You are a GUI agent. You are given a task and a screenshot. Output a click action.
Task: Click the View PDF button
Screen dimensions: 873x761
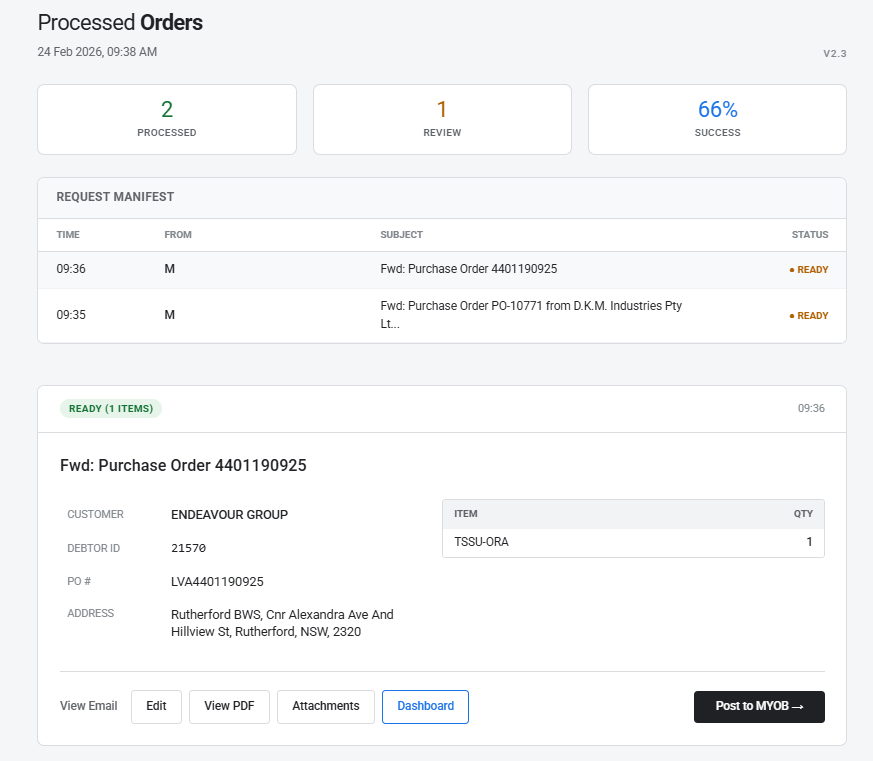coord(229,706)
